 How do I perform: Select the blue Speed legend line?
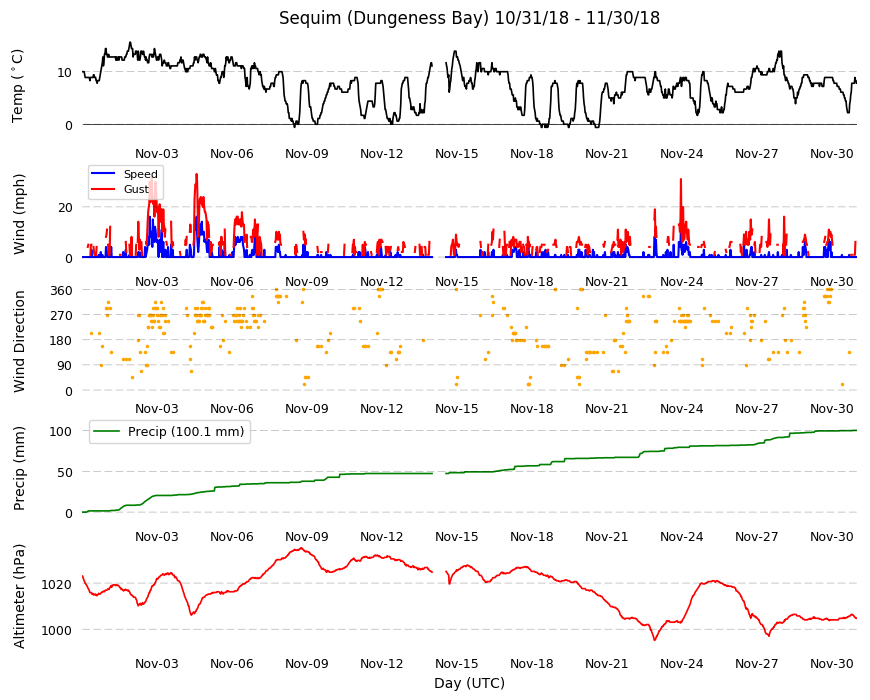(102, 174)
